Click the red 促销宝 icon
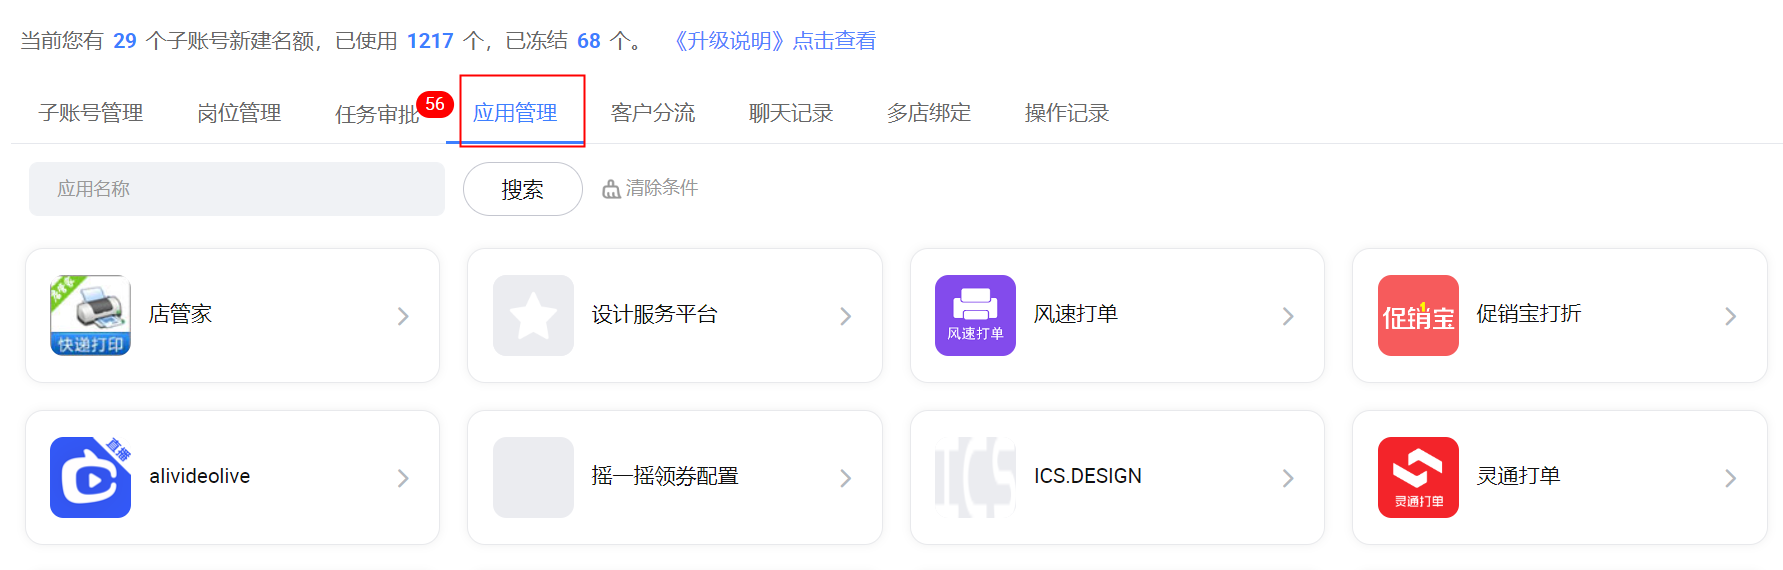This screenshot has height=570, width=1783. pos(1418,315)
